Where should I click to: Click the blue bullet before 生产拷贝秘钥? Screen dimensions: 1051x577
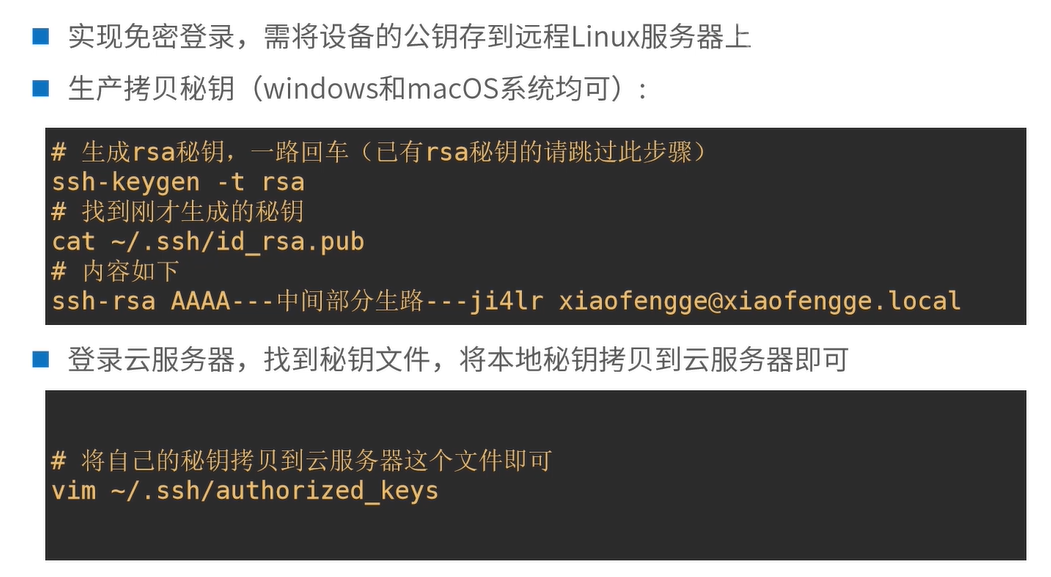[40, 89]
